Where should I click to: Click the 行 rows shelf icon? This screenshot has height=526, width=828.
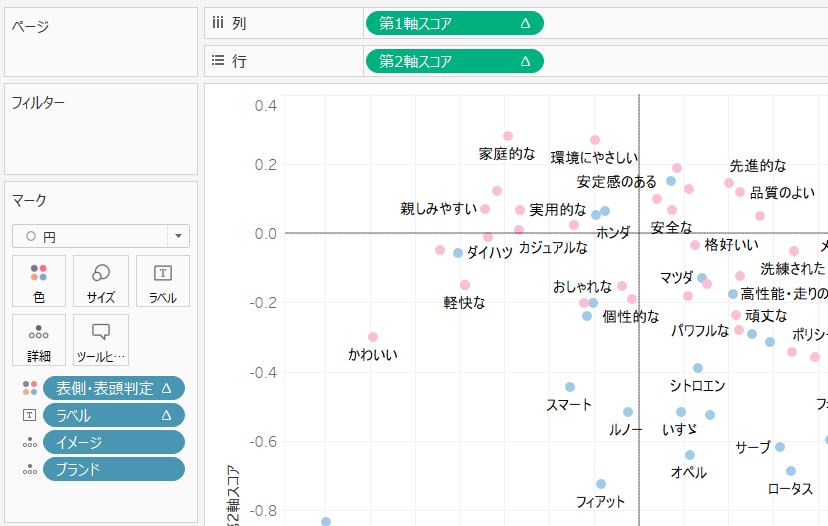[218, 60]
